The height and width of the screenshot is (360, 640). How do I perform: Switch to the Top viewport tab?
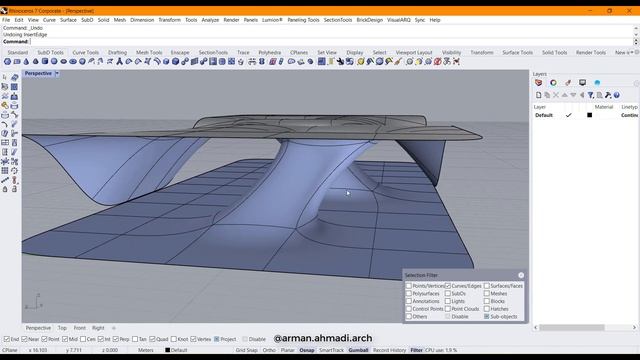pos(62,328)
